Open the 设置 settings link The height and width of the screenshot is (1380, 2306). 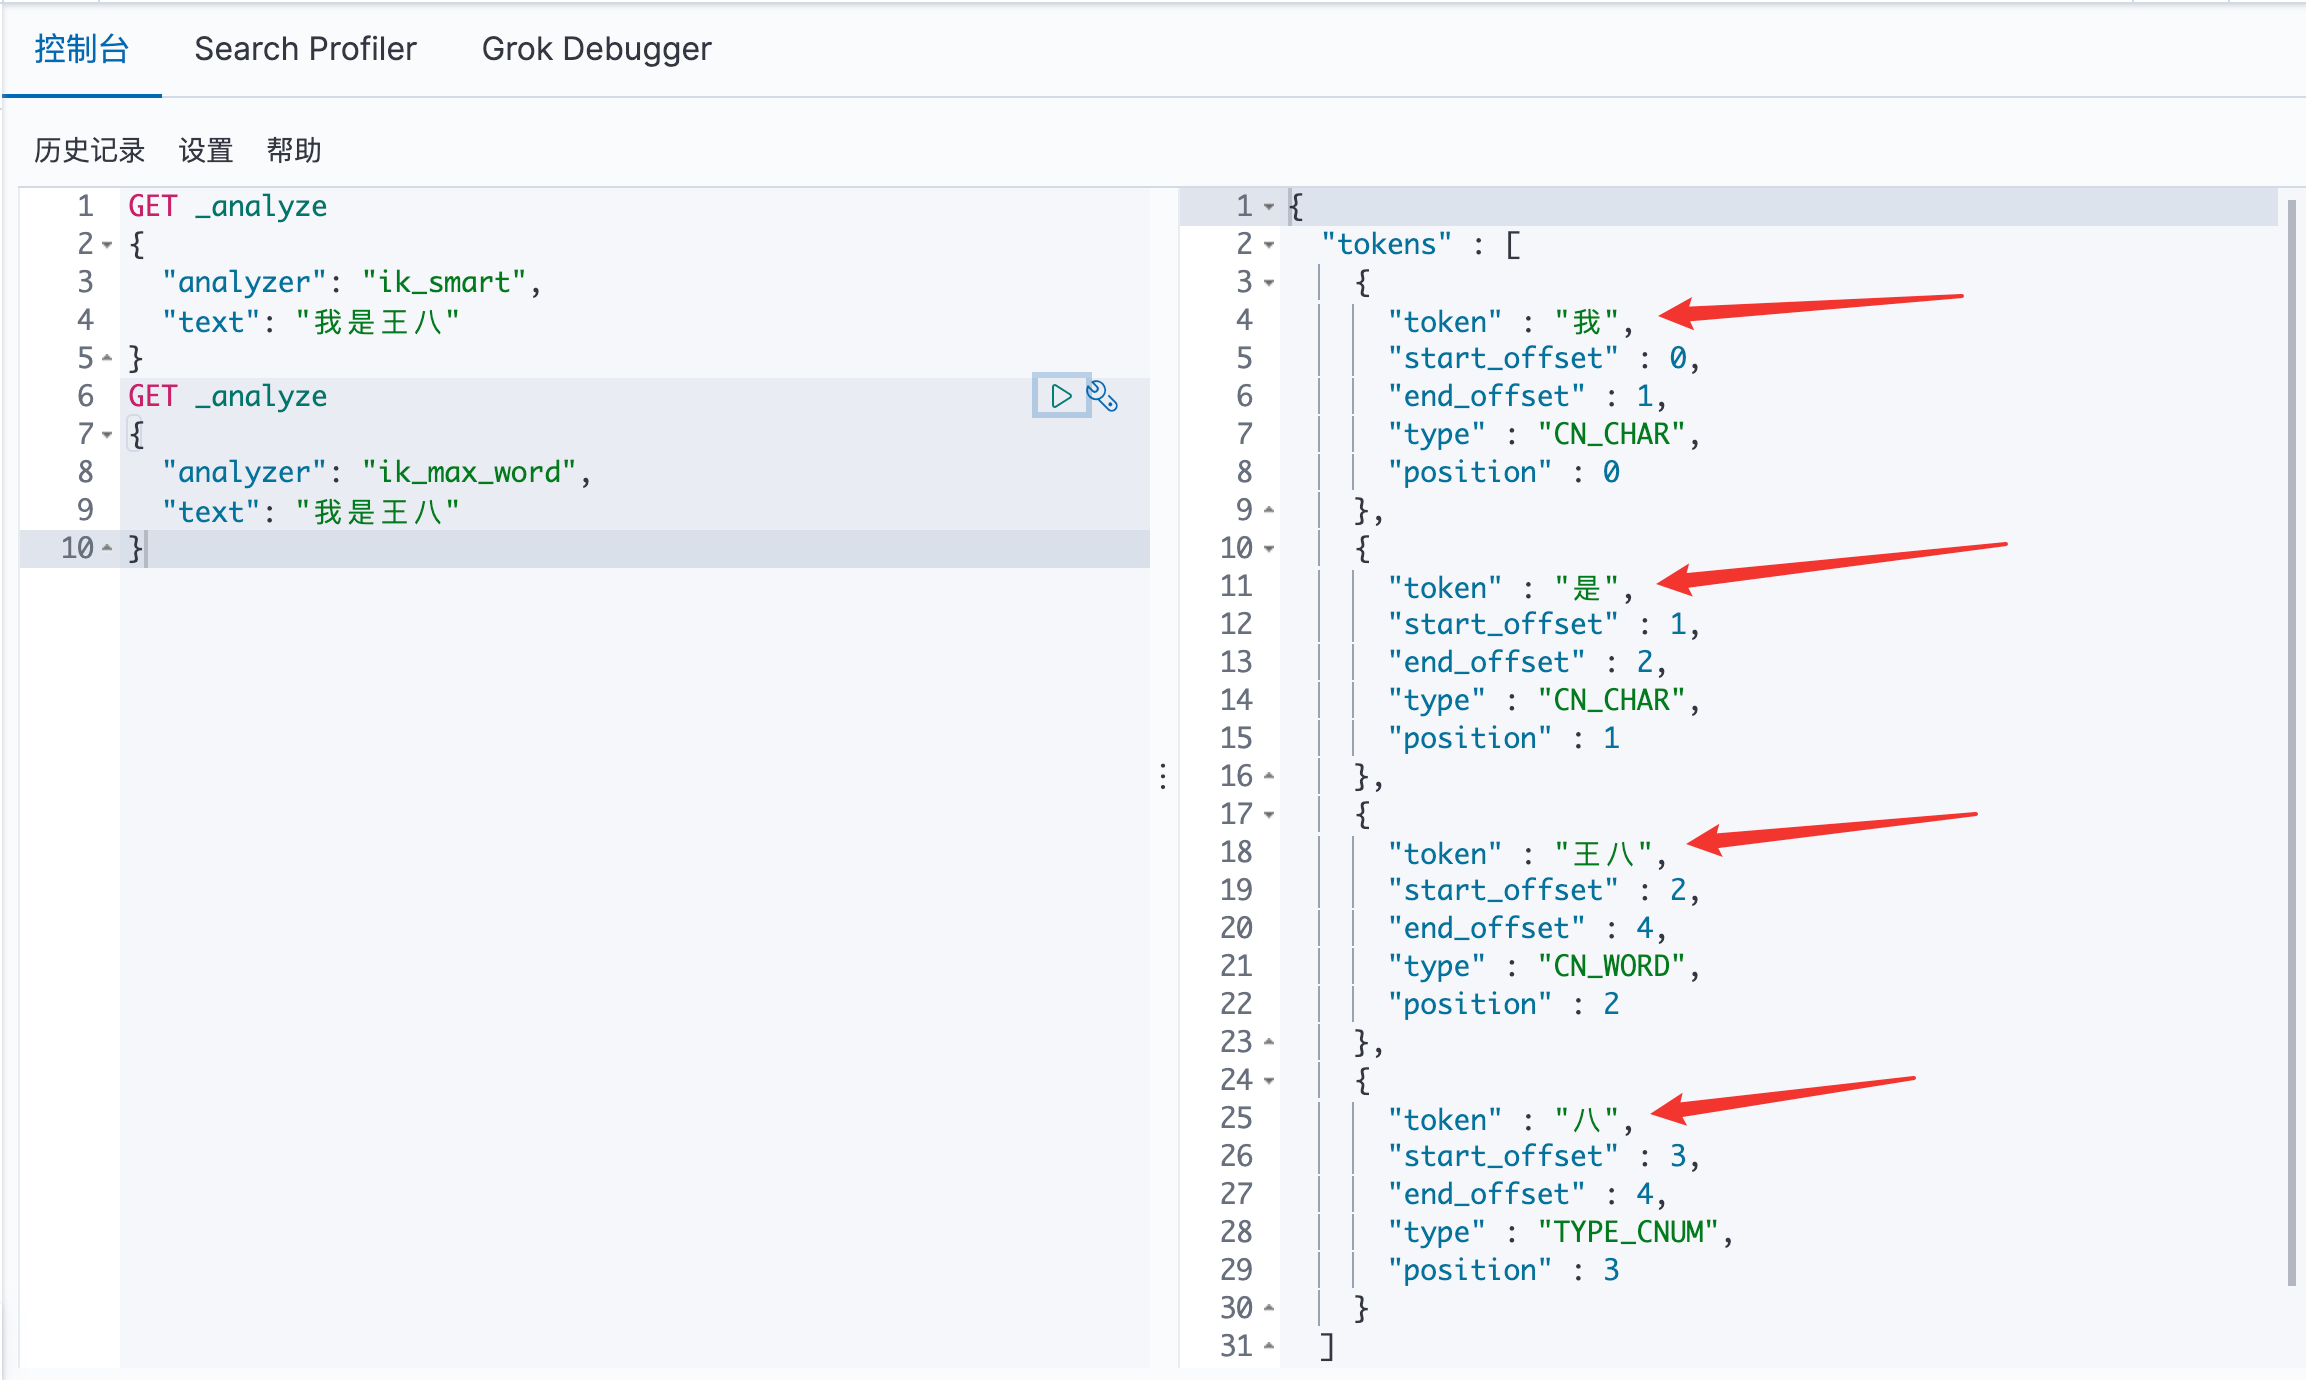click(205, 150)
